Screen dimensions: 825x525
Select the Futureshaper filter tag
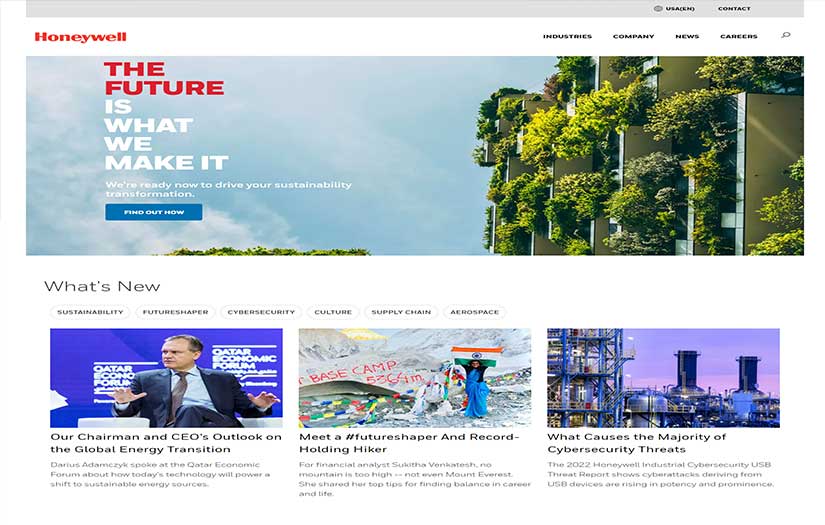(x=175, y=312)
